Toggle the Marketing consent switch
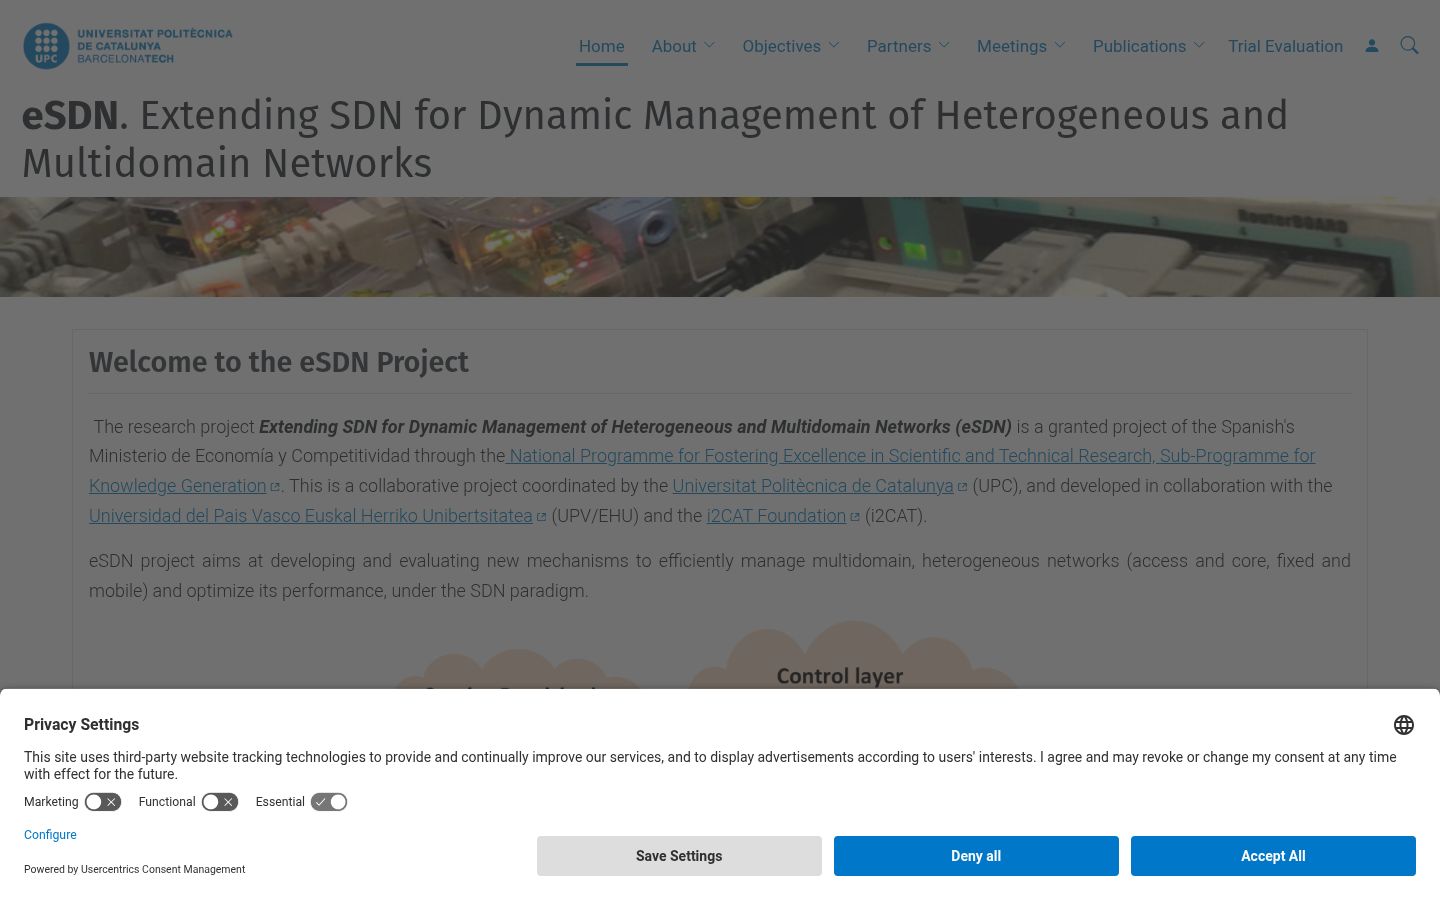Viewport: 1440px width, 900px height. coord(103,802)
